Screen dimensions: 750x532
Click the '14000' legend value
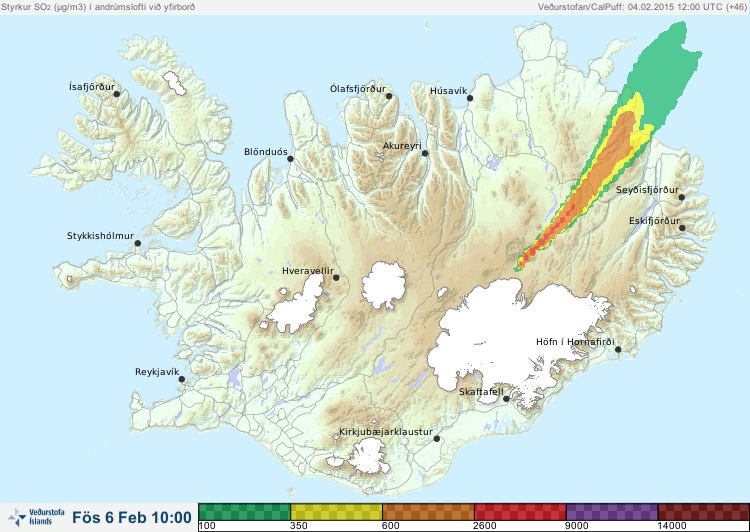click(x=671, y=526)
